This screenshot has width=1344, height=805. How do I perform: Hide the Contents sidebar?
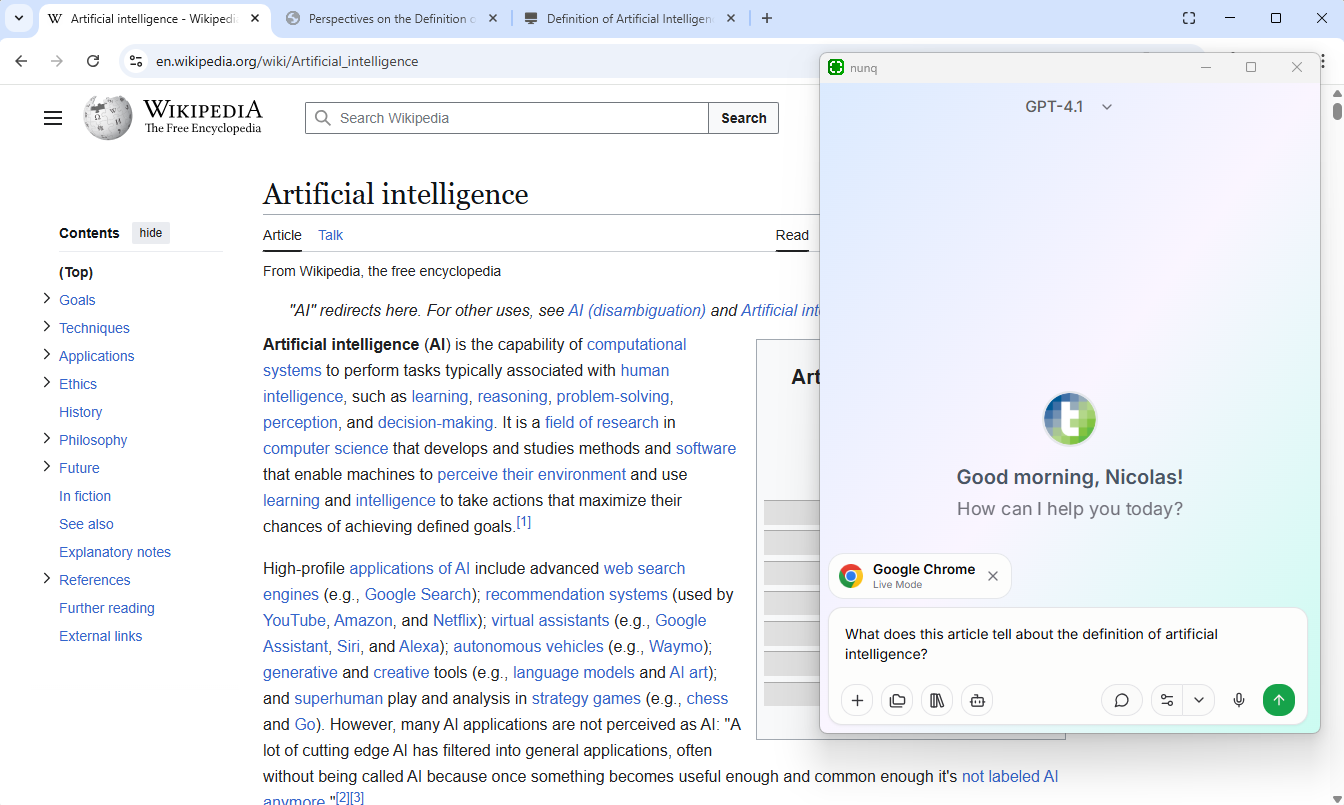(x=151, y=233)
